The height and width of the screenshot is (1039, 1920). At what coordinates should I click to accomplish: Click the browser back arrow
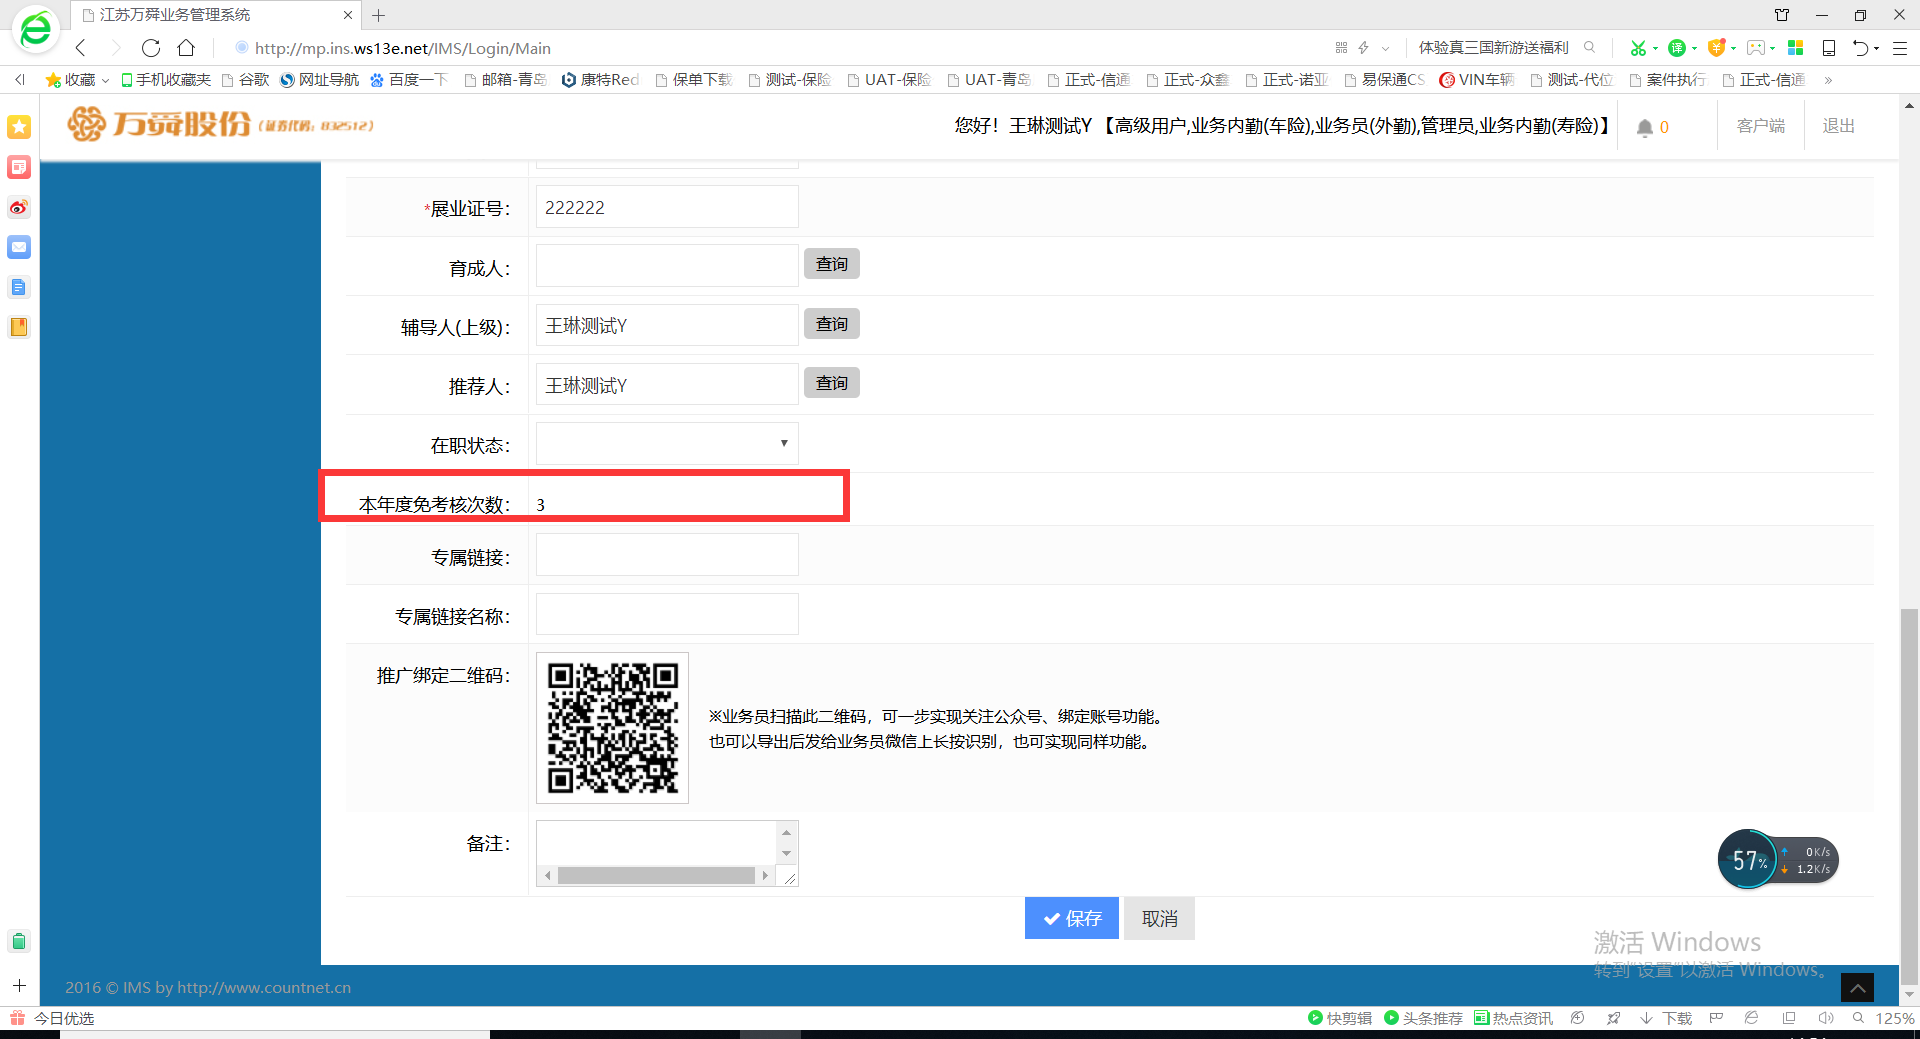[81, 48]
